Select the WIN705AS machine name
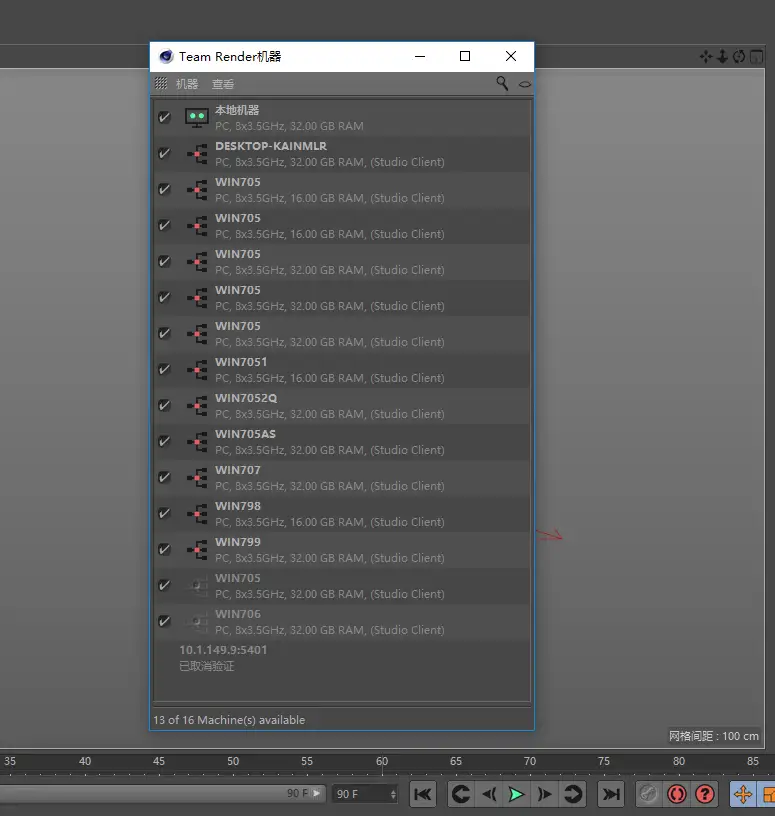 (246, 434)
